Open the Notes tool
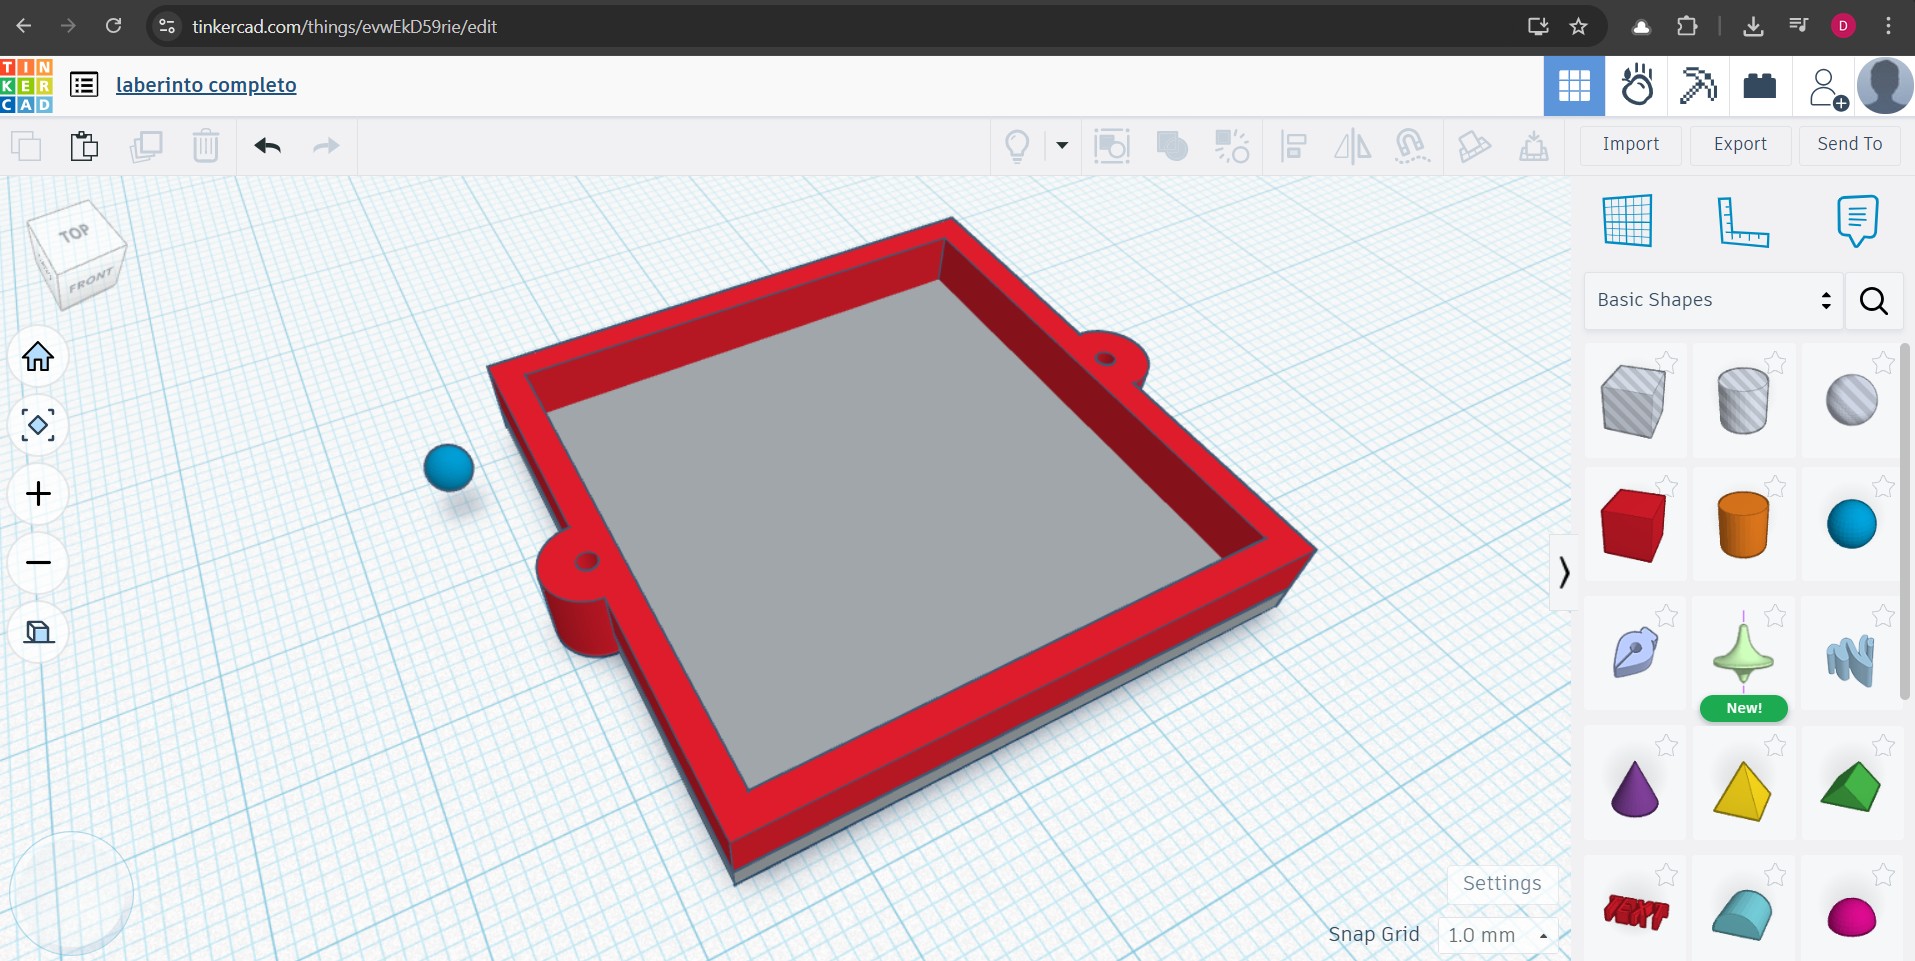 (x=1857, y=221)
